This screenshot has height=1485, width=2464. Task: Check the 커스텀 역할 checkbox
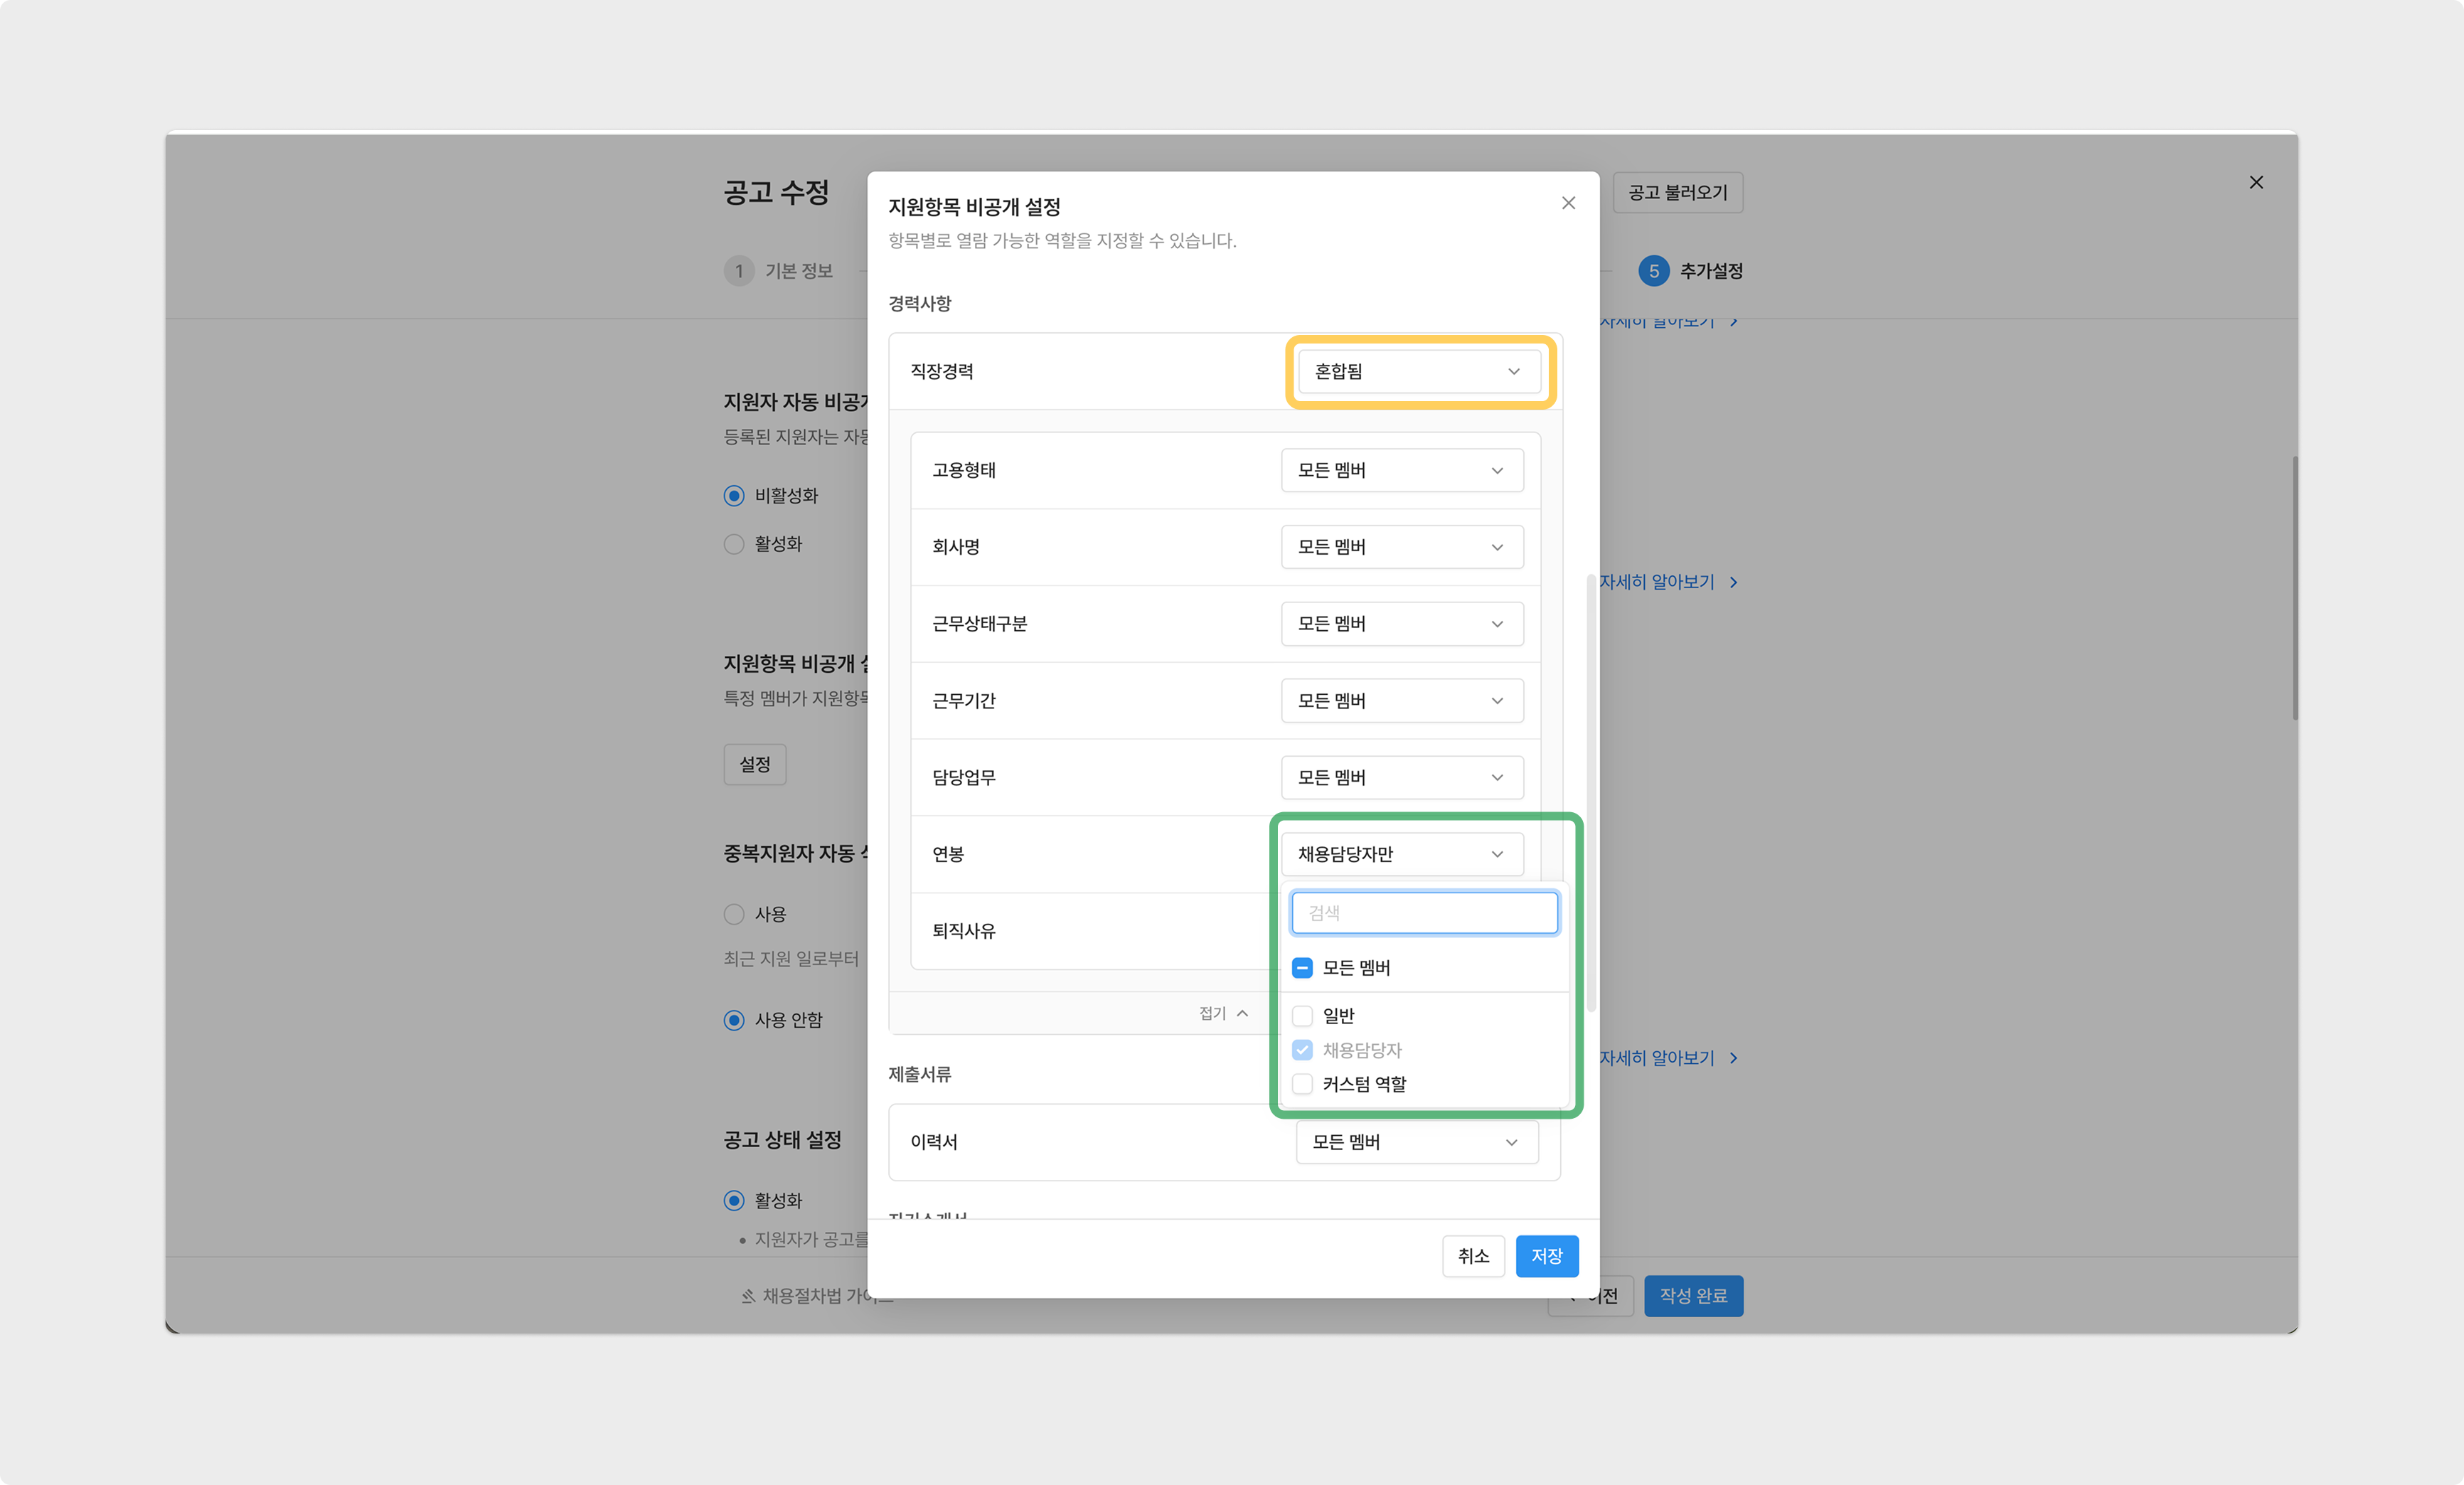tap(1302, 1084)
